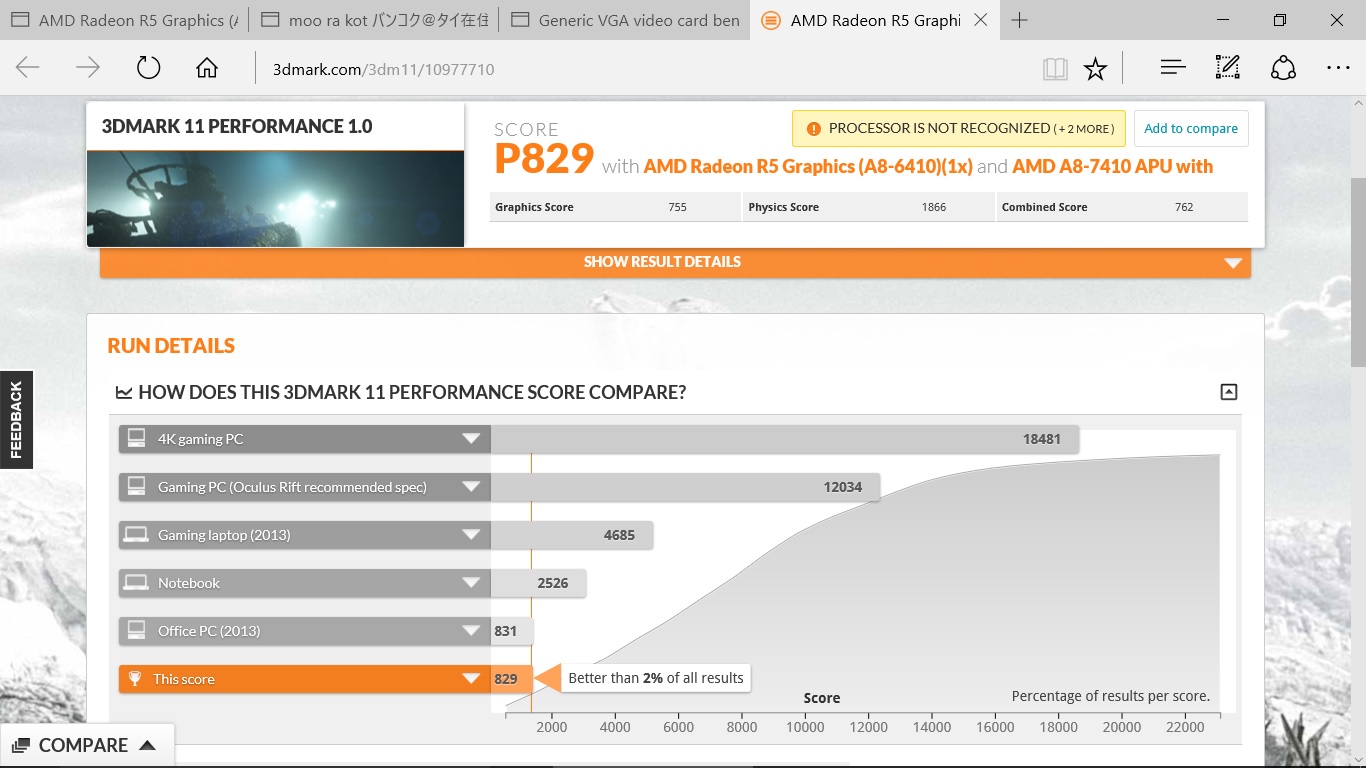Click AMD Radeon R5 Graphics link
The width and height of the screenshot is (1366, 768).
click(x=807, y=166)
